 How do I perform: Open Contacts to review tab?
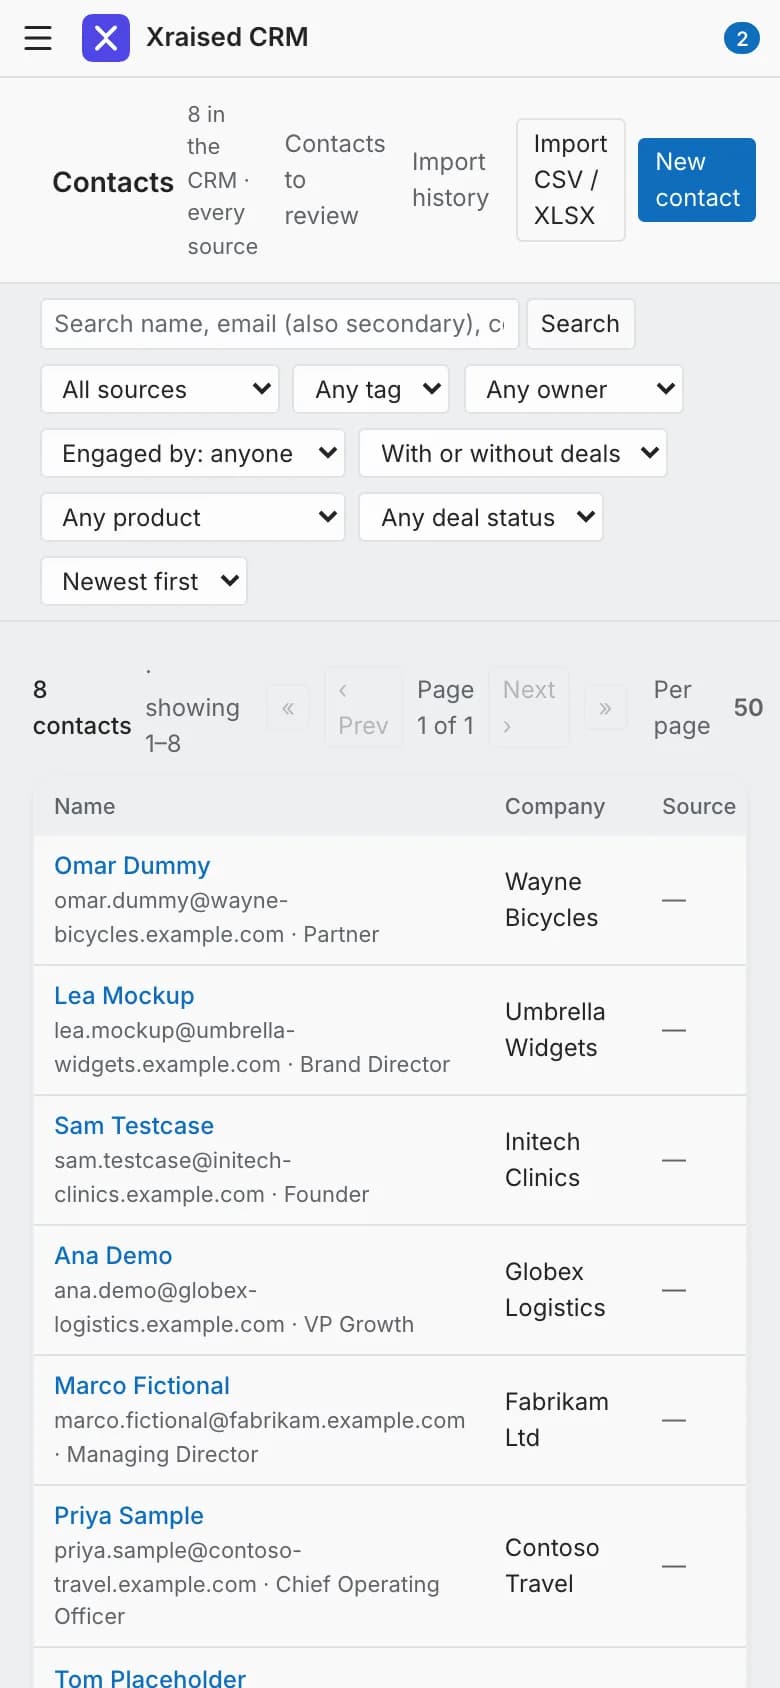point(335,180)
